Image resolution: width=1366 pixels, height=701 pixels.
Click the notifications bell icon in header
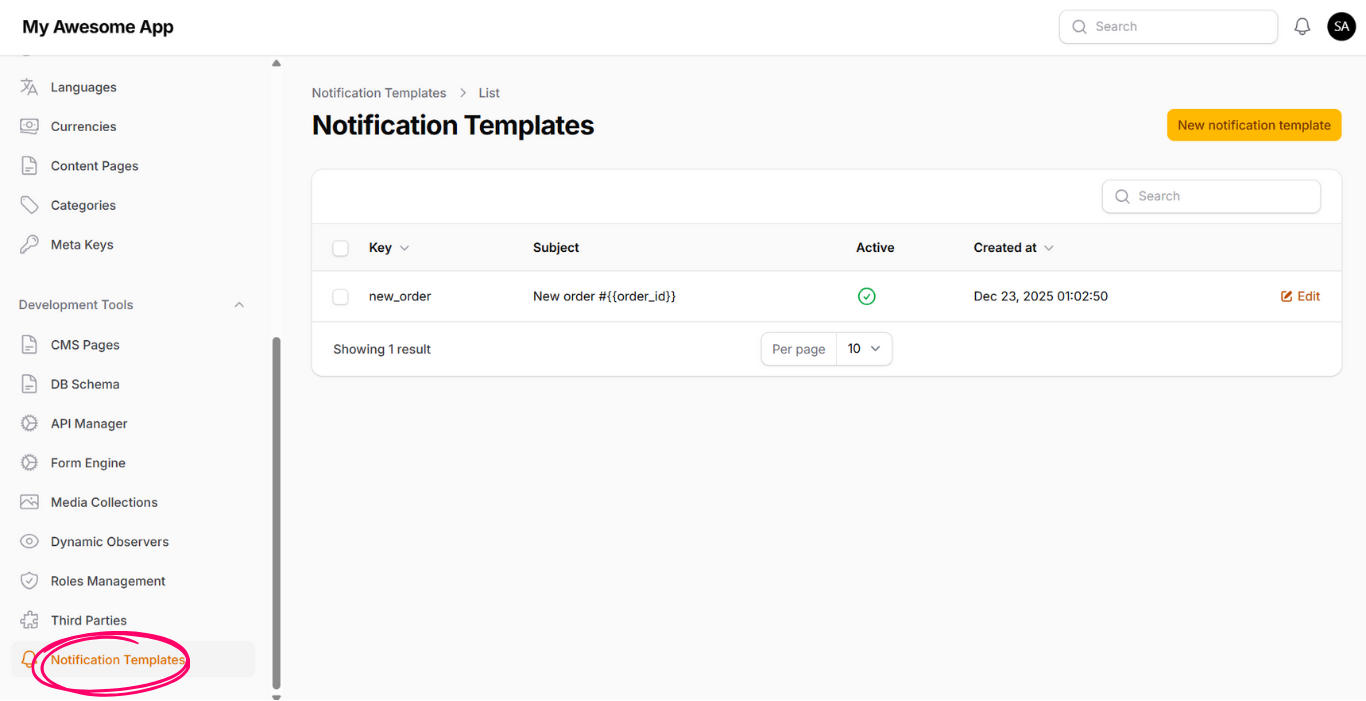[1302, 27]
